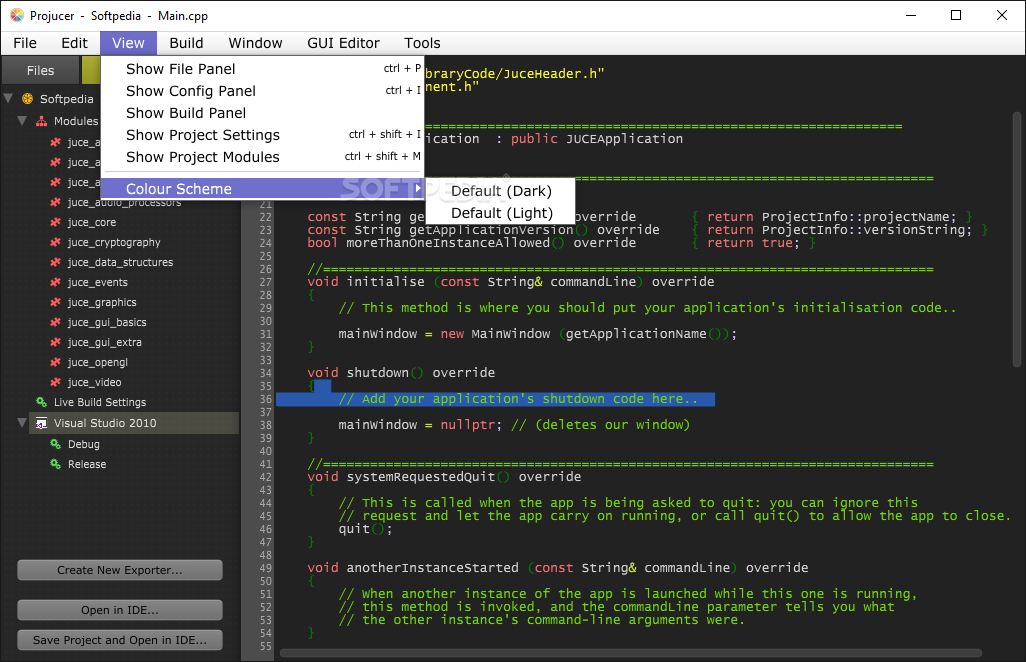The image size is (1026, 662).
Task: Click the juce_cryptography module icon
Action: [56, 242]
